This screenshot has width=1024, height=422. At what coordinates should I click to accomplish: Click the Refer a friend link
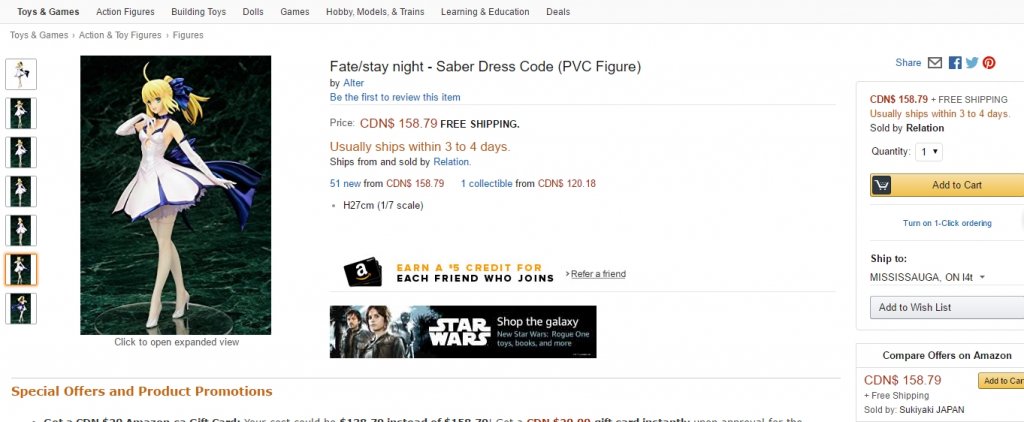coord(598,274)
